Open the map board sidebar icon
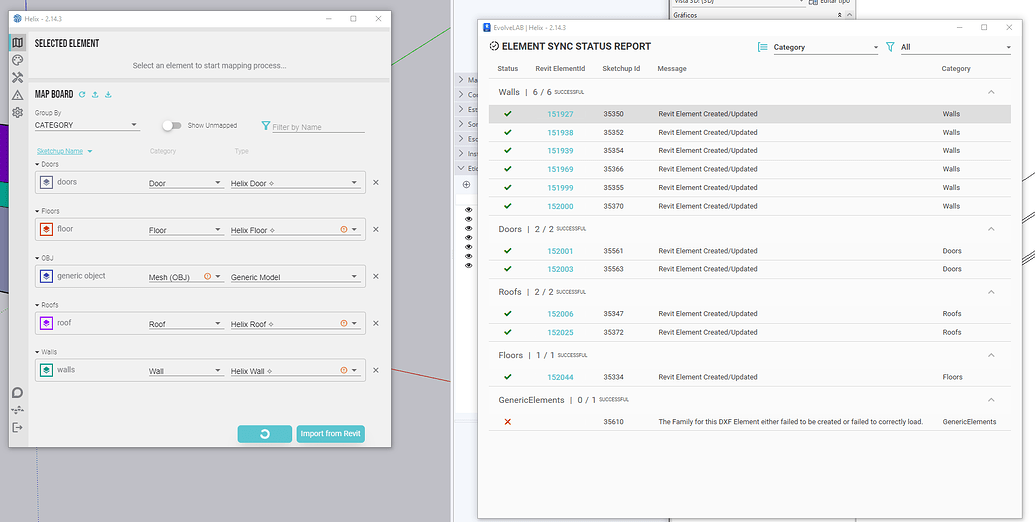The height and width of the screenshot is (522, 1035). coord(17,43)
